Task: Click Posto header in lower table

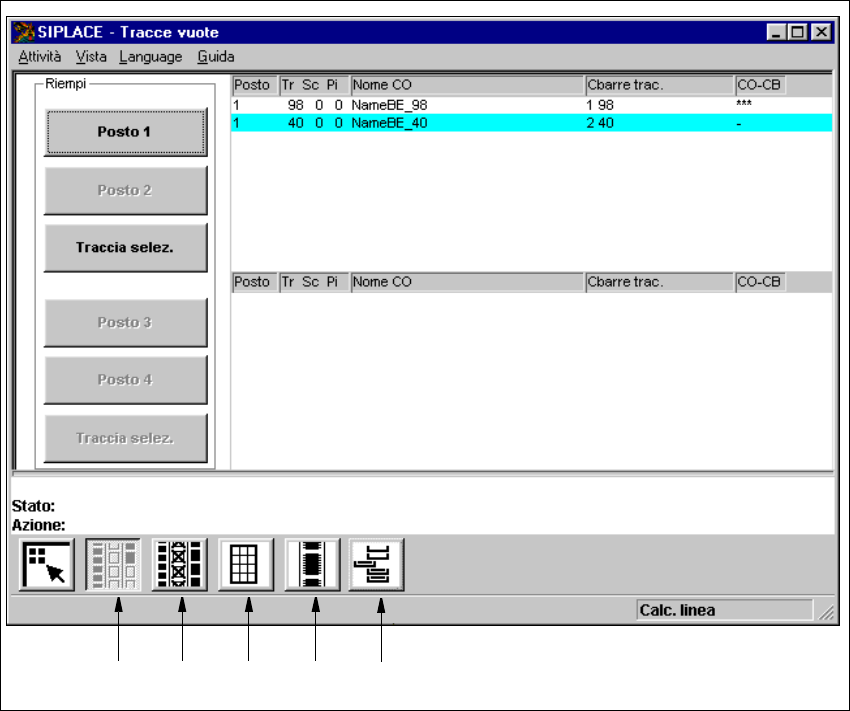Action: pyautogui.click(x=255, y=282)
